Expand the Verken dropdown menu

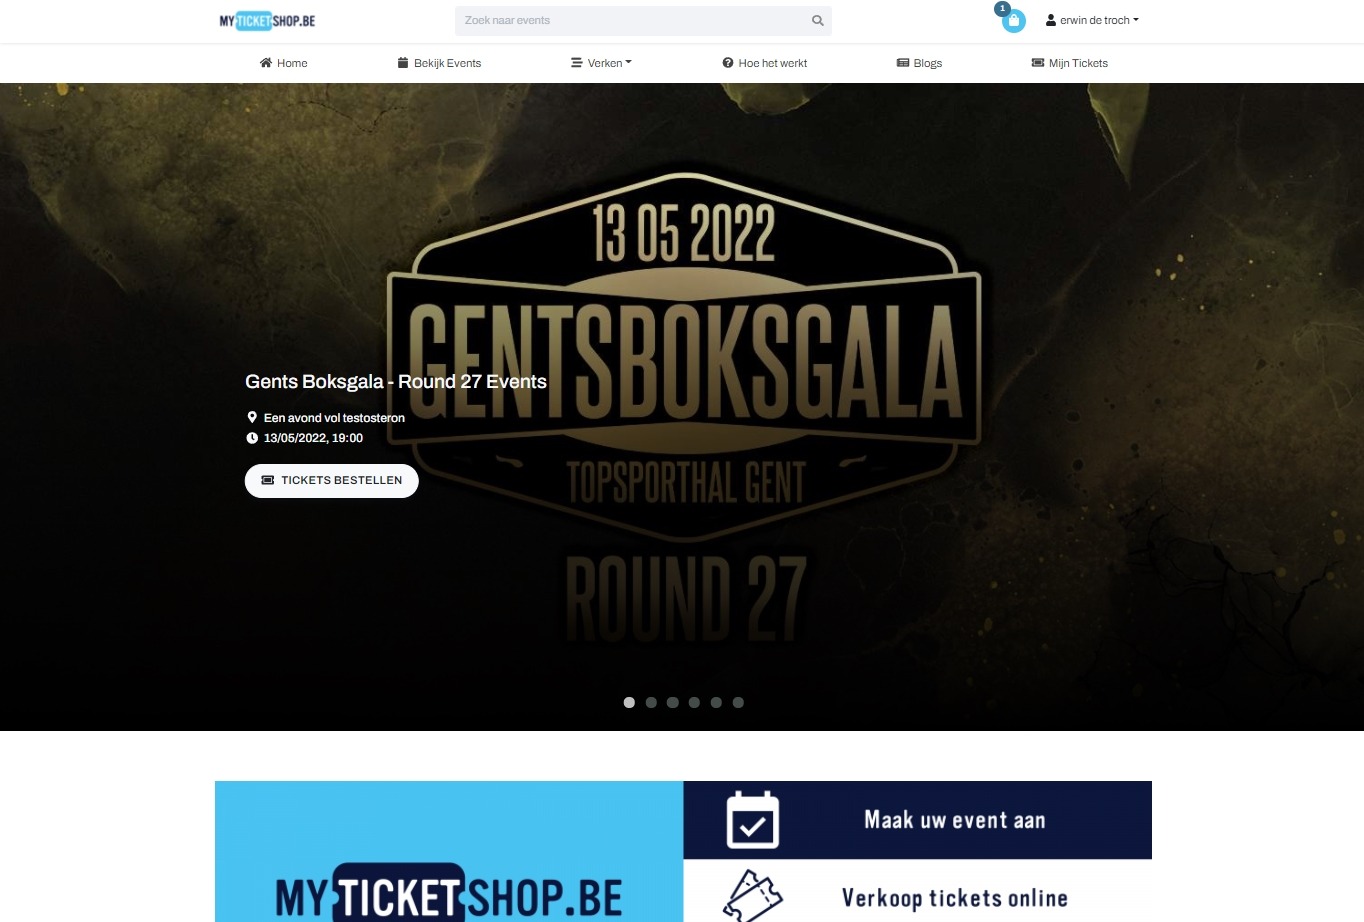point(602,63)
